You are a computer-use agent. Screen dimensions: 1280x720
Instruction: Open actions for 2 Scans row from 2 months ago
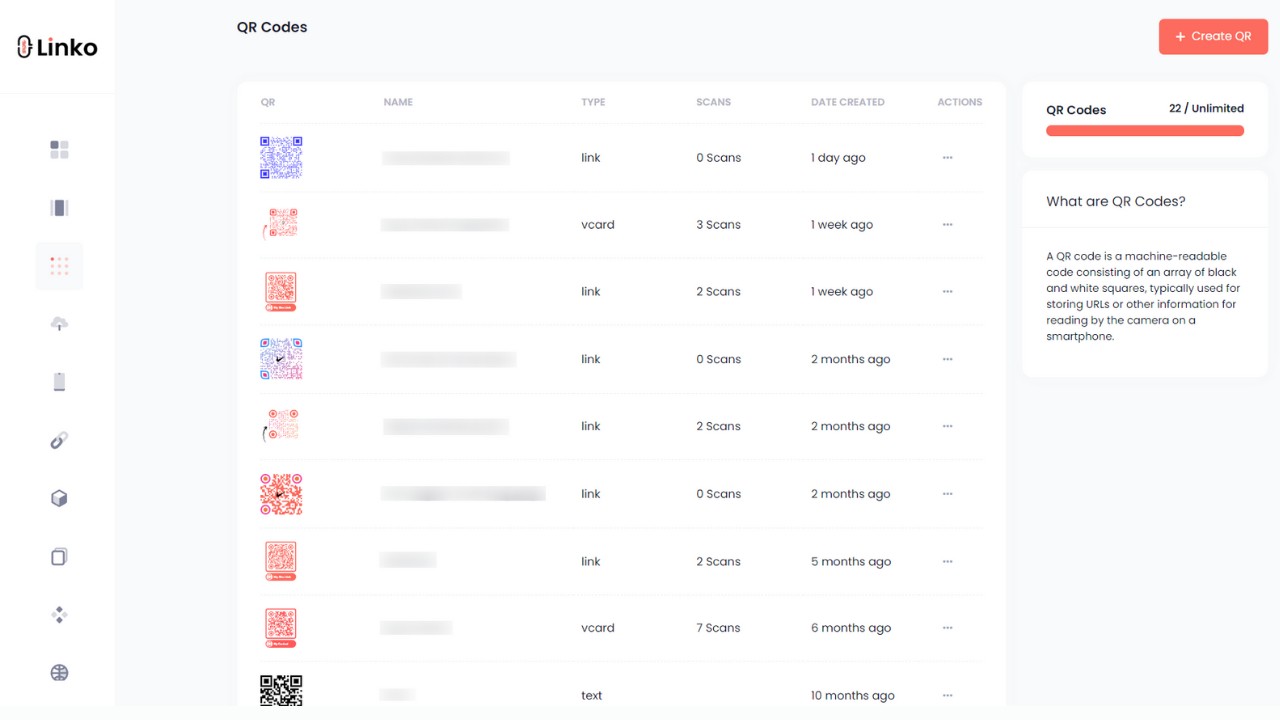947,426
